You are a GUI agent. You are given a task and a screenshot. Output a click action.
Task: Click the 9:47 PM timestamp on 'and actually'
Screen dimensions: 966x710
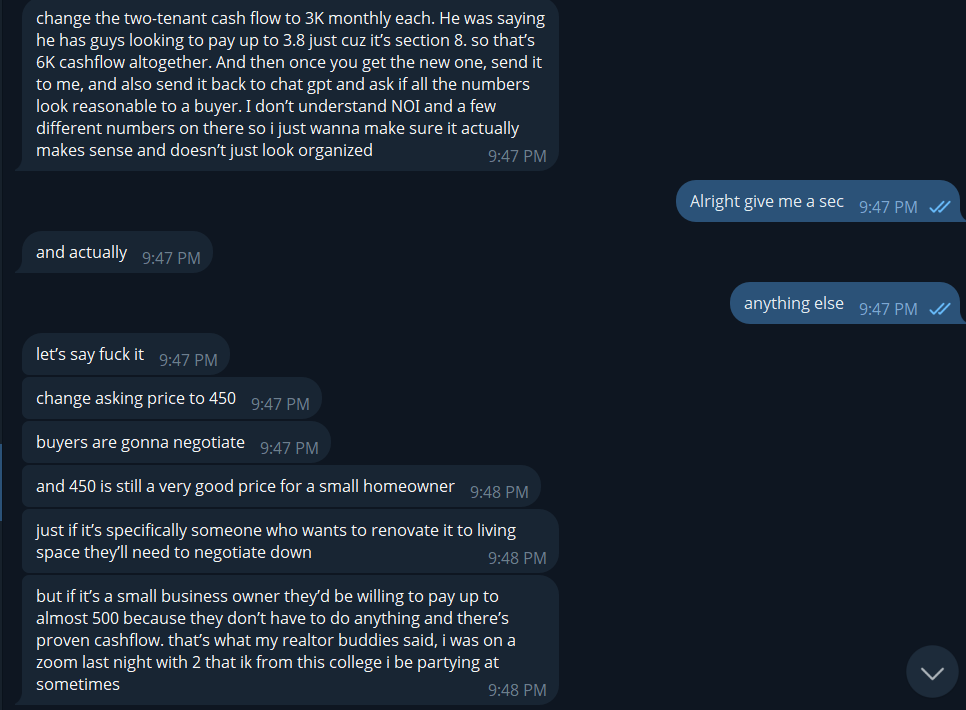171,257
